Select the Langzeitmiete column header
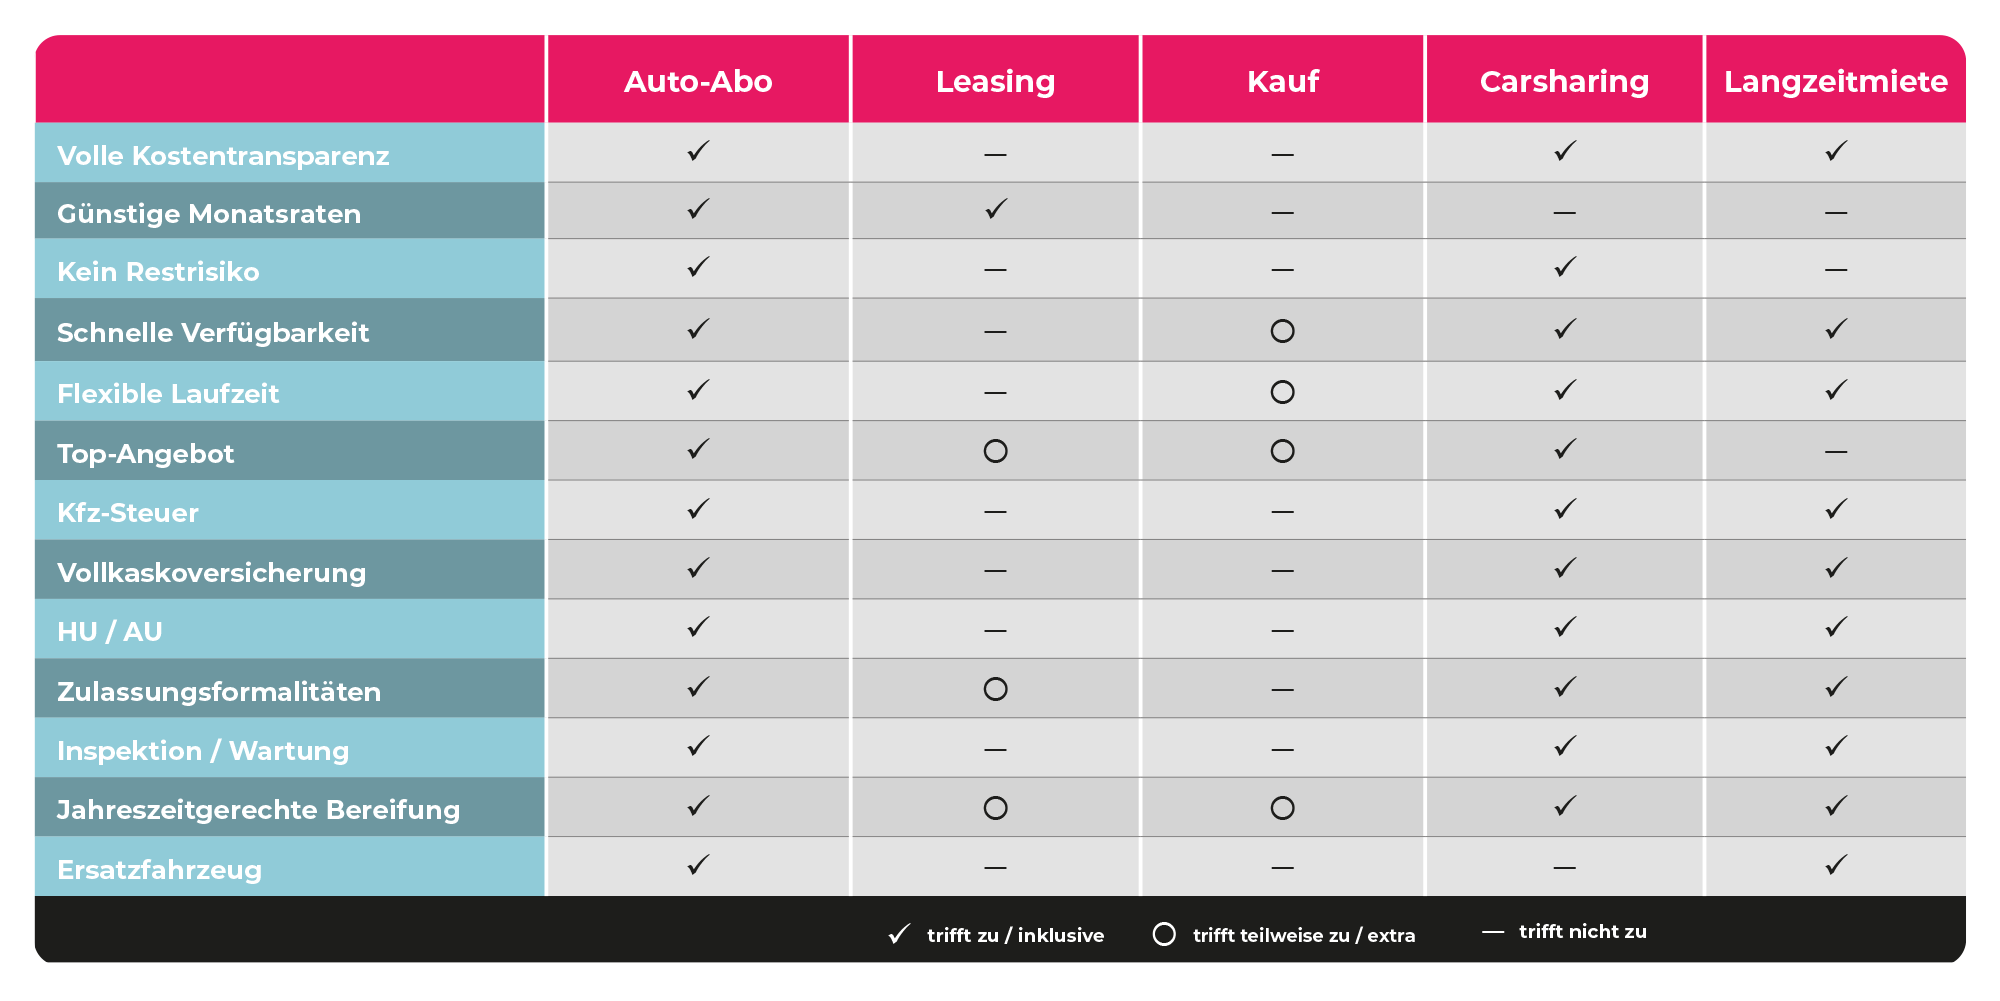 tap(1836, 81)
